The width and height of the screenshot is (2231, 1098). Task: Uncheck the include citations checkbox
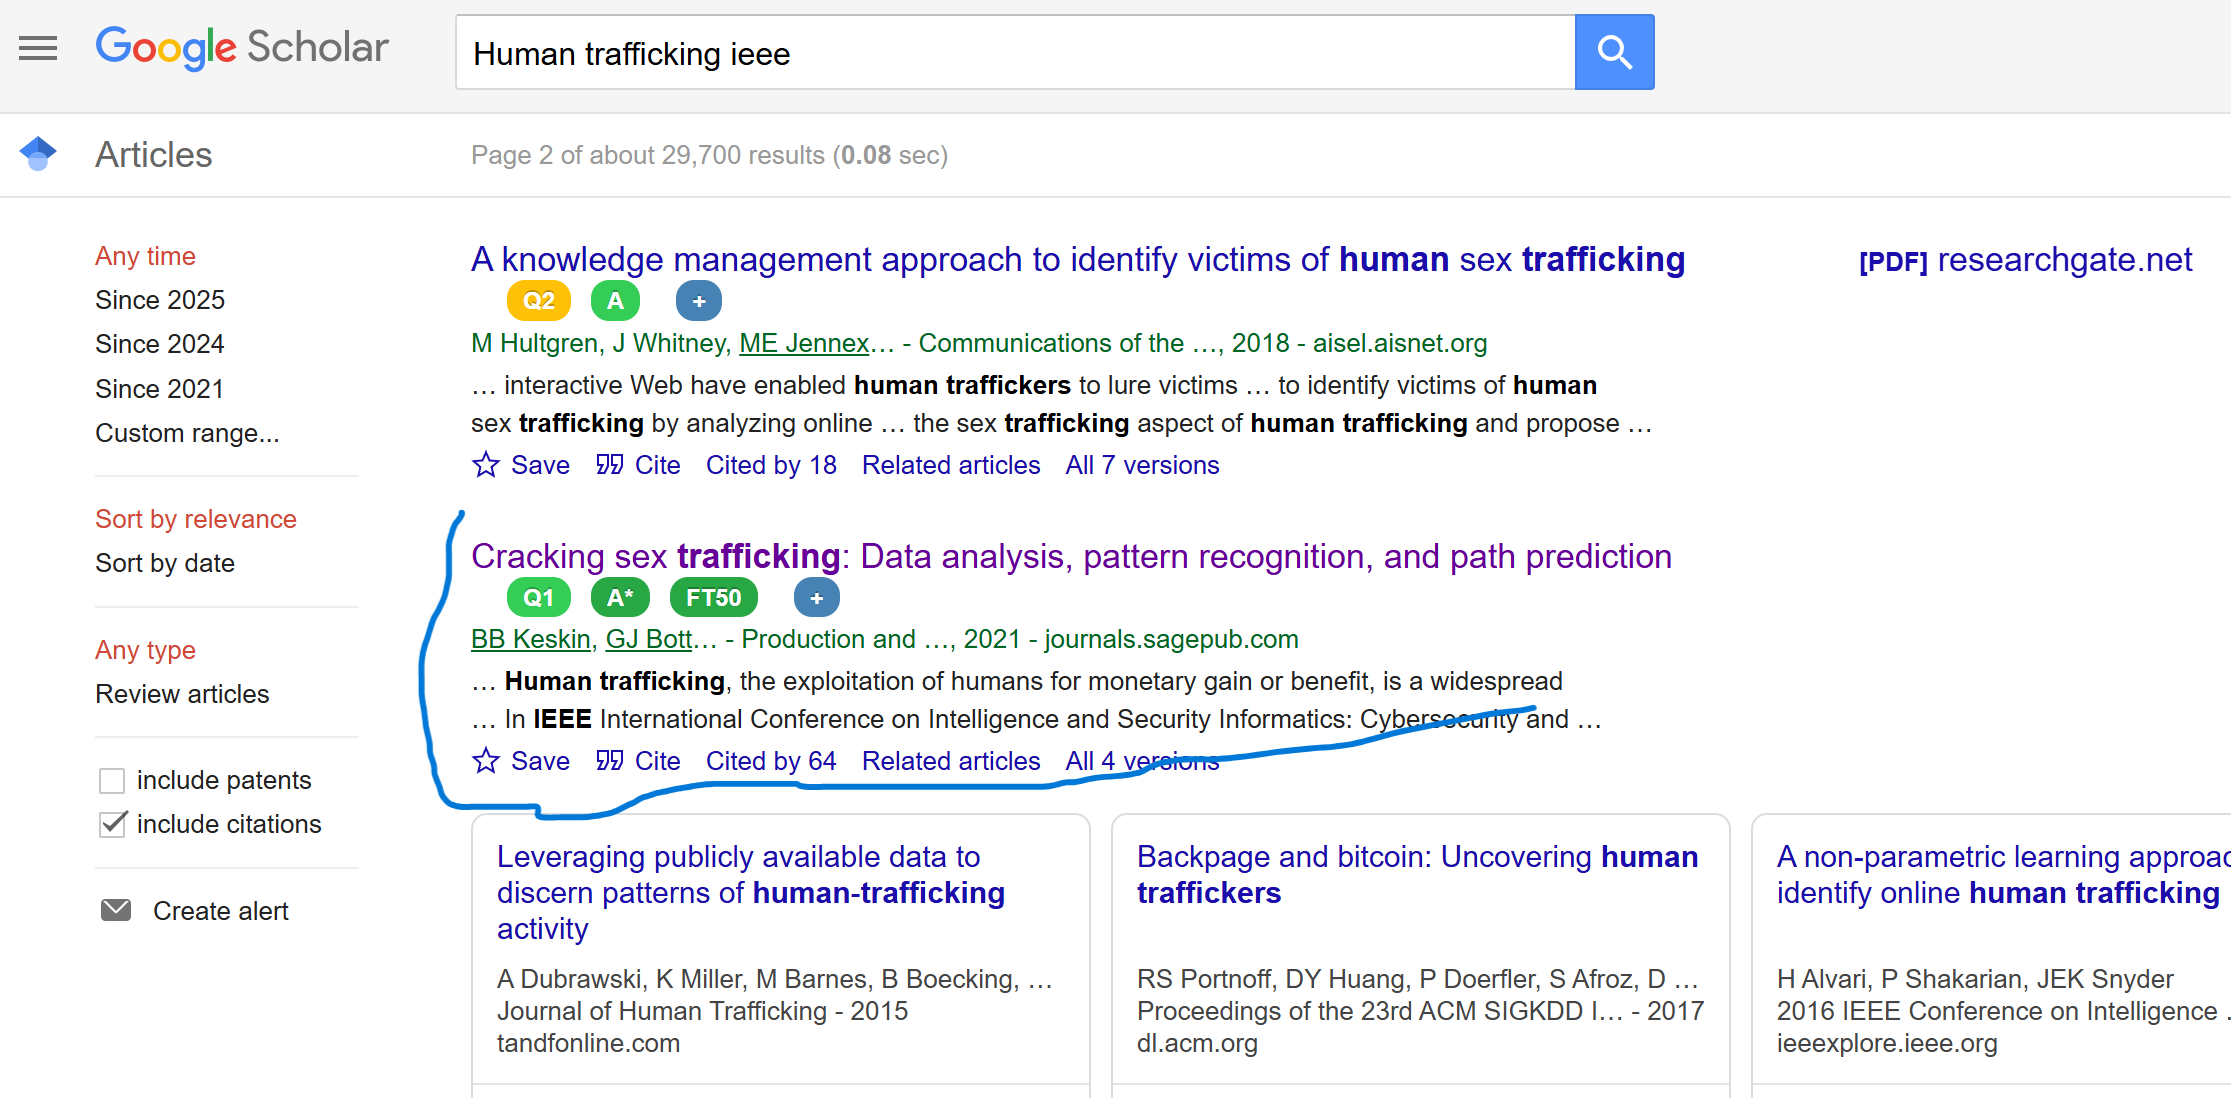[x=112, y=824]
